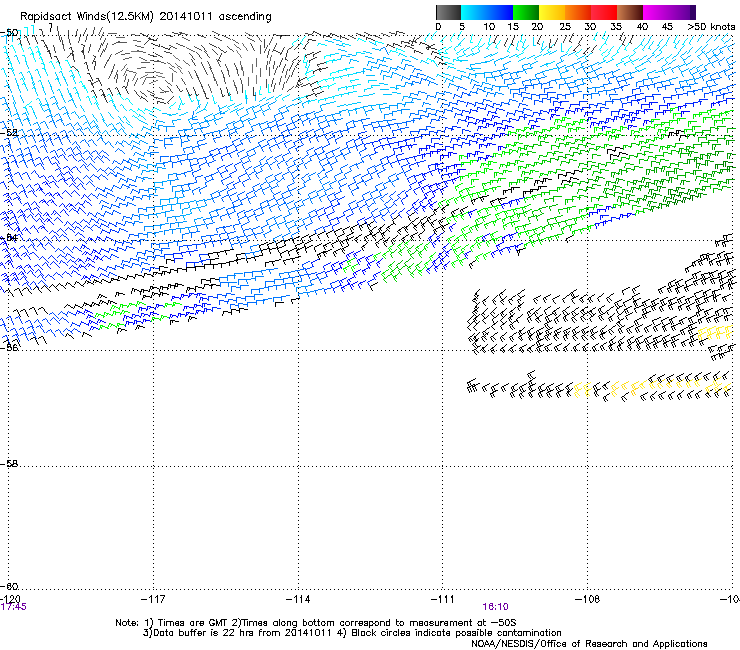The width and height of the screenshot is (740, 650).
Task: Click the '-60' latitude axis label
Action: (x=9, y=586)
